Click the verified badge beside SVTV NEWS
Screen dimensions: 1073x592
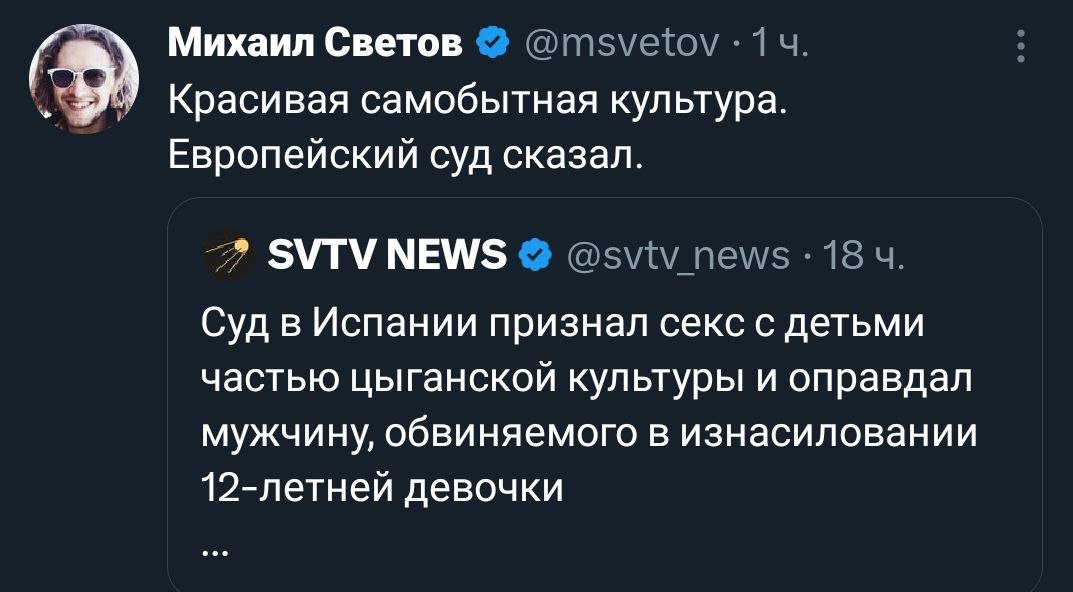[536, 257]
